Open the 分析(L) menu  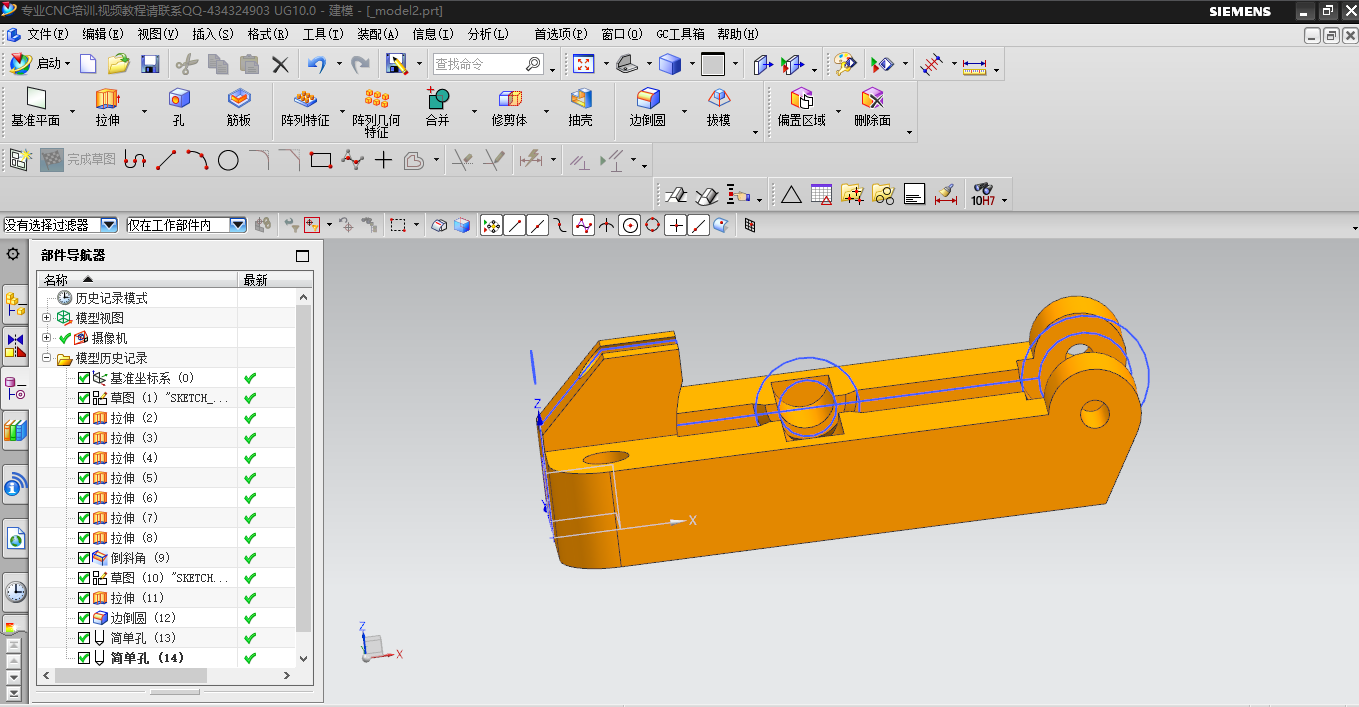488,34
